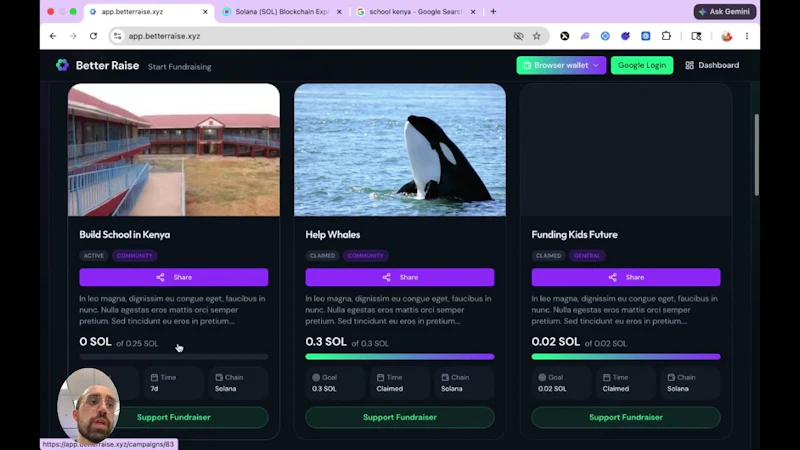The height and width of the screenshot is (450, 800).
Task: Click the Funding Kids Future progress bar
Action: pos(626,357)
